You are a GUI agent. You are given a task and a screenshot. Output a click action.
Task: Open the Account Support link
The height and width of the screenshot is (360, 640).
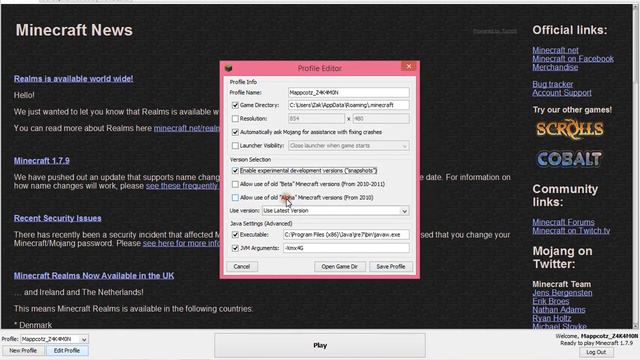pos(562,93)
